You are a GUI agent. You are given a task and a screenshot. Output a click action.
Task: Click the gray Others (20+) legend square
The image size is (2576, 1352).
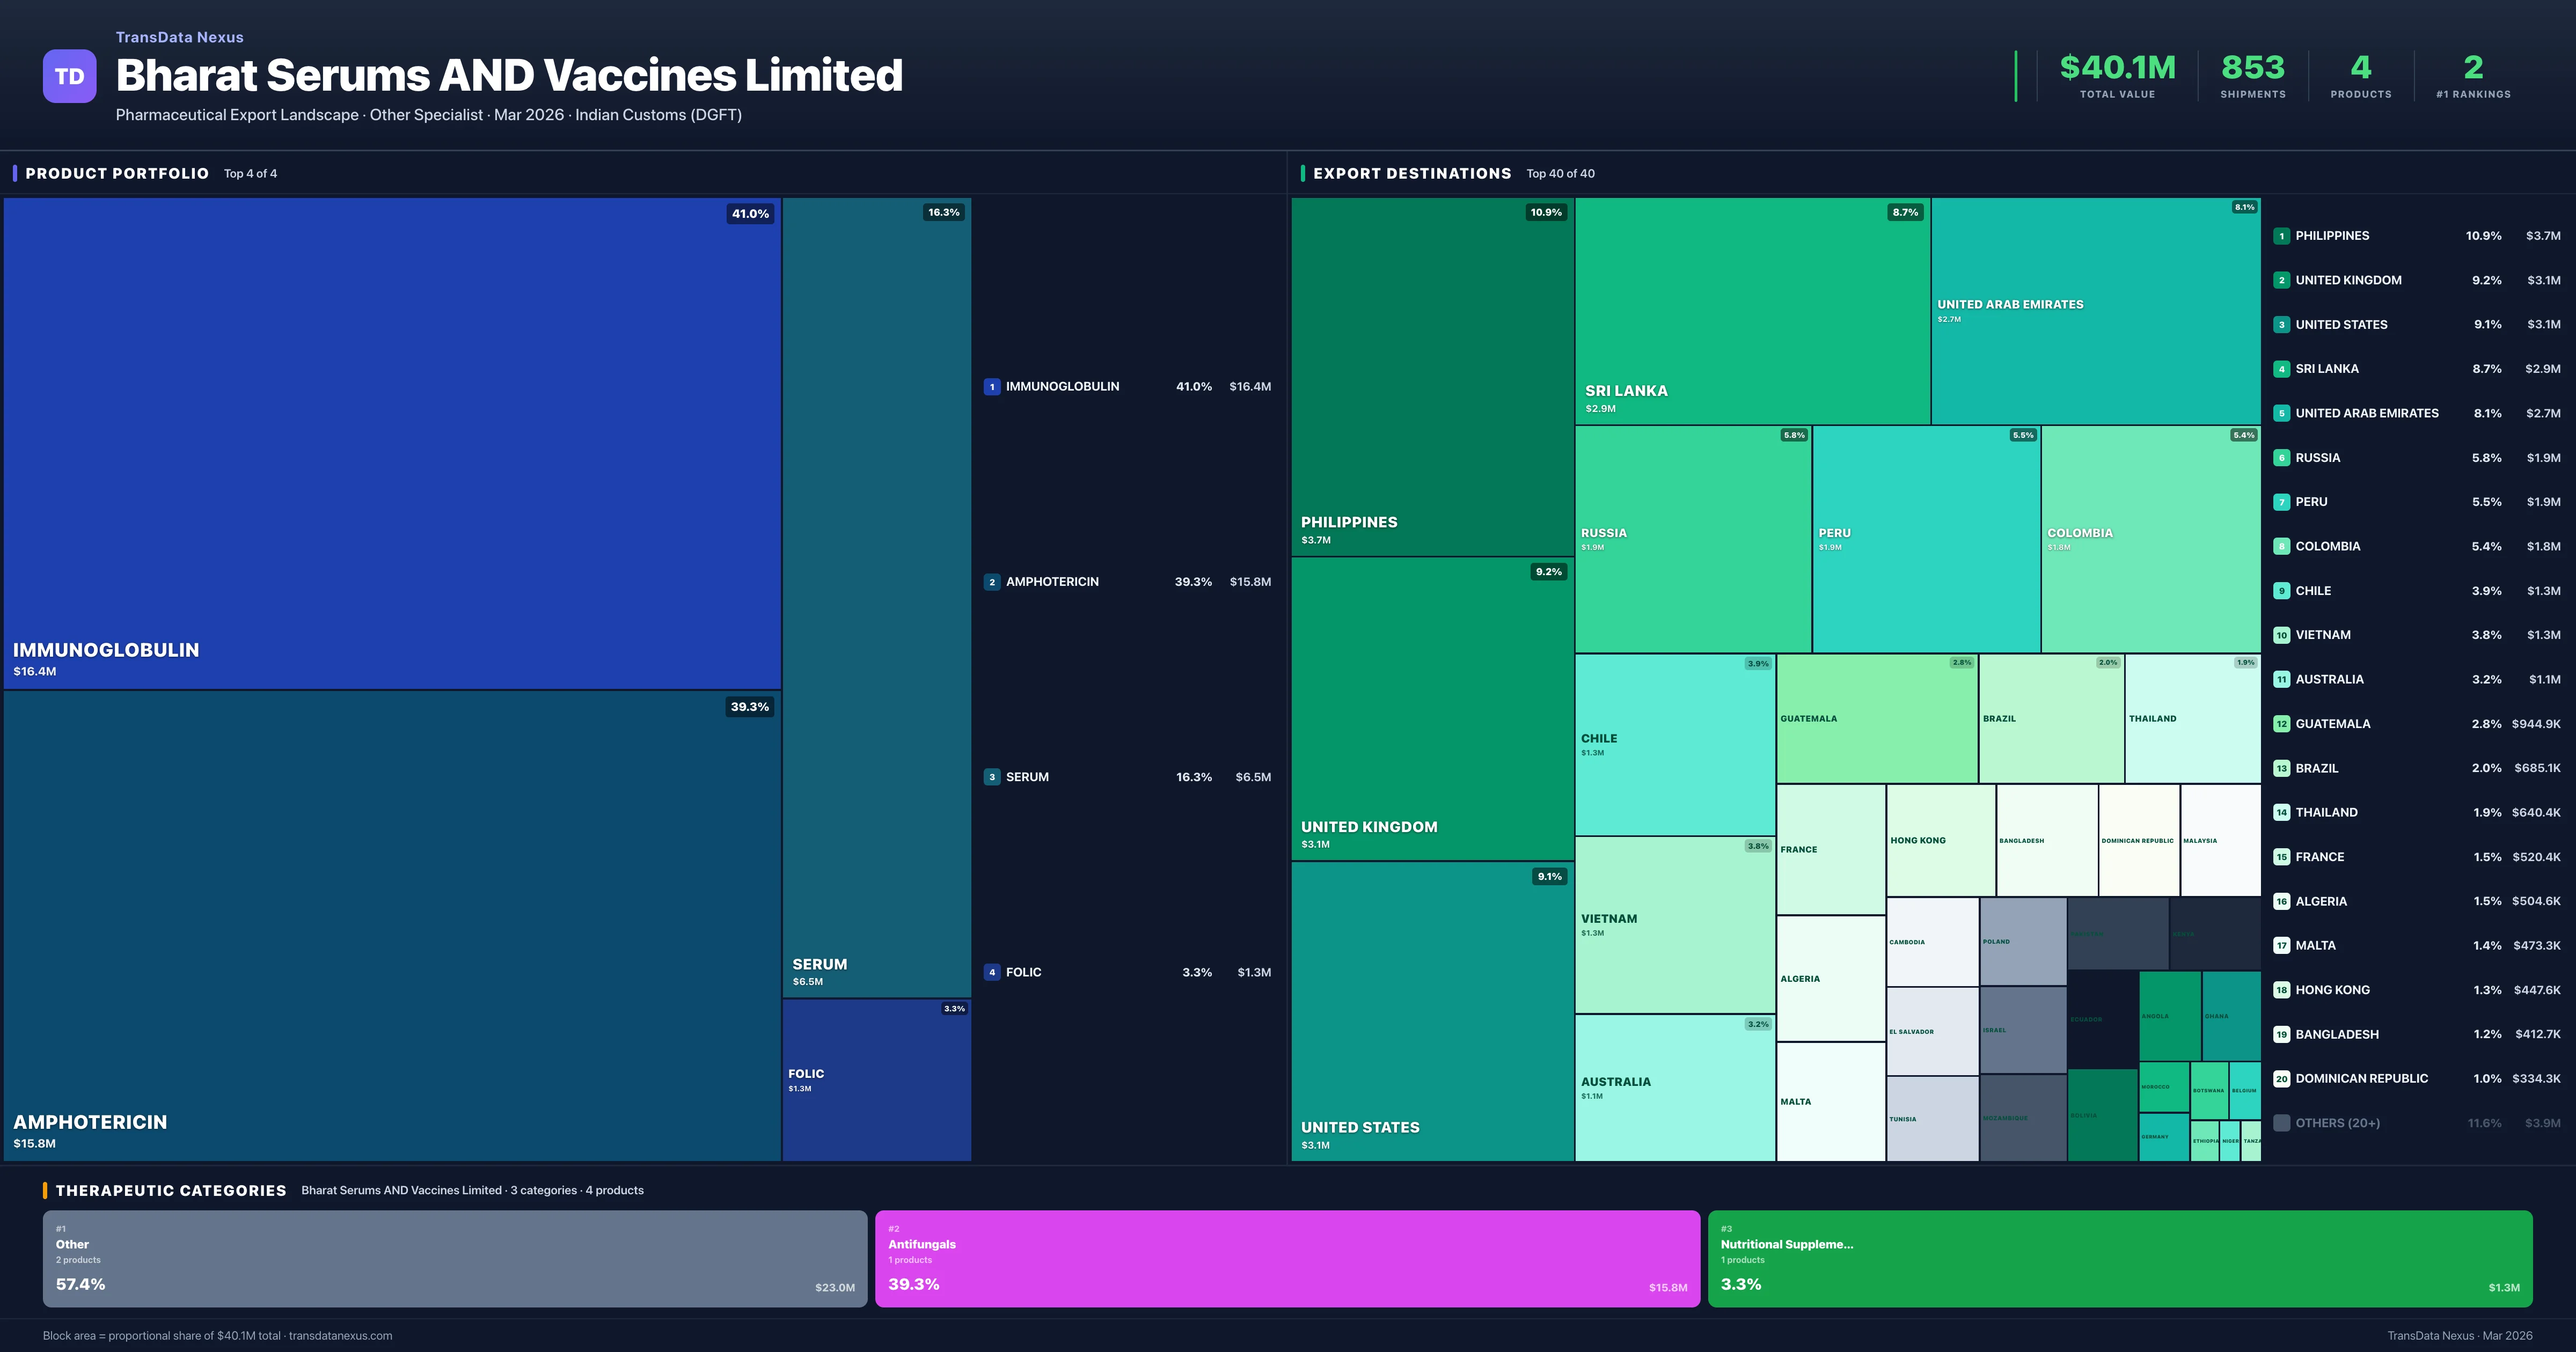[2281, 1123]
